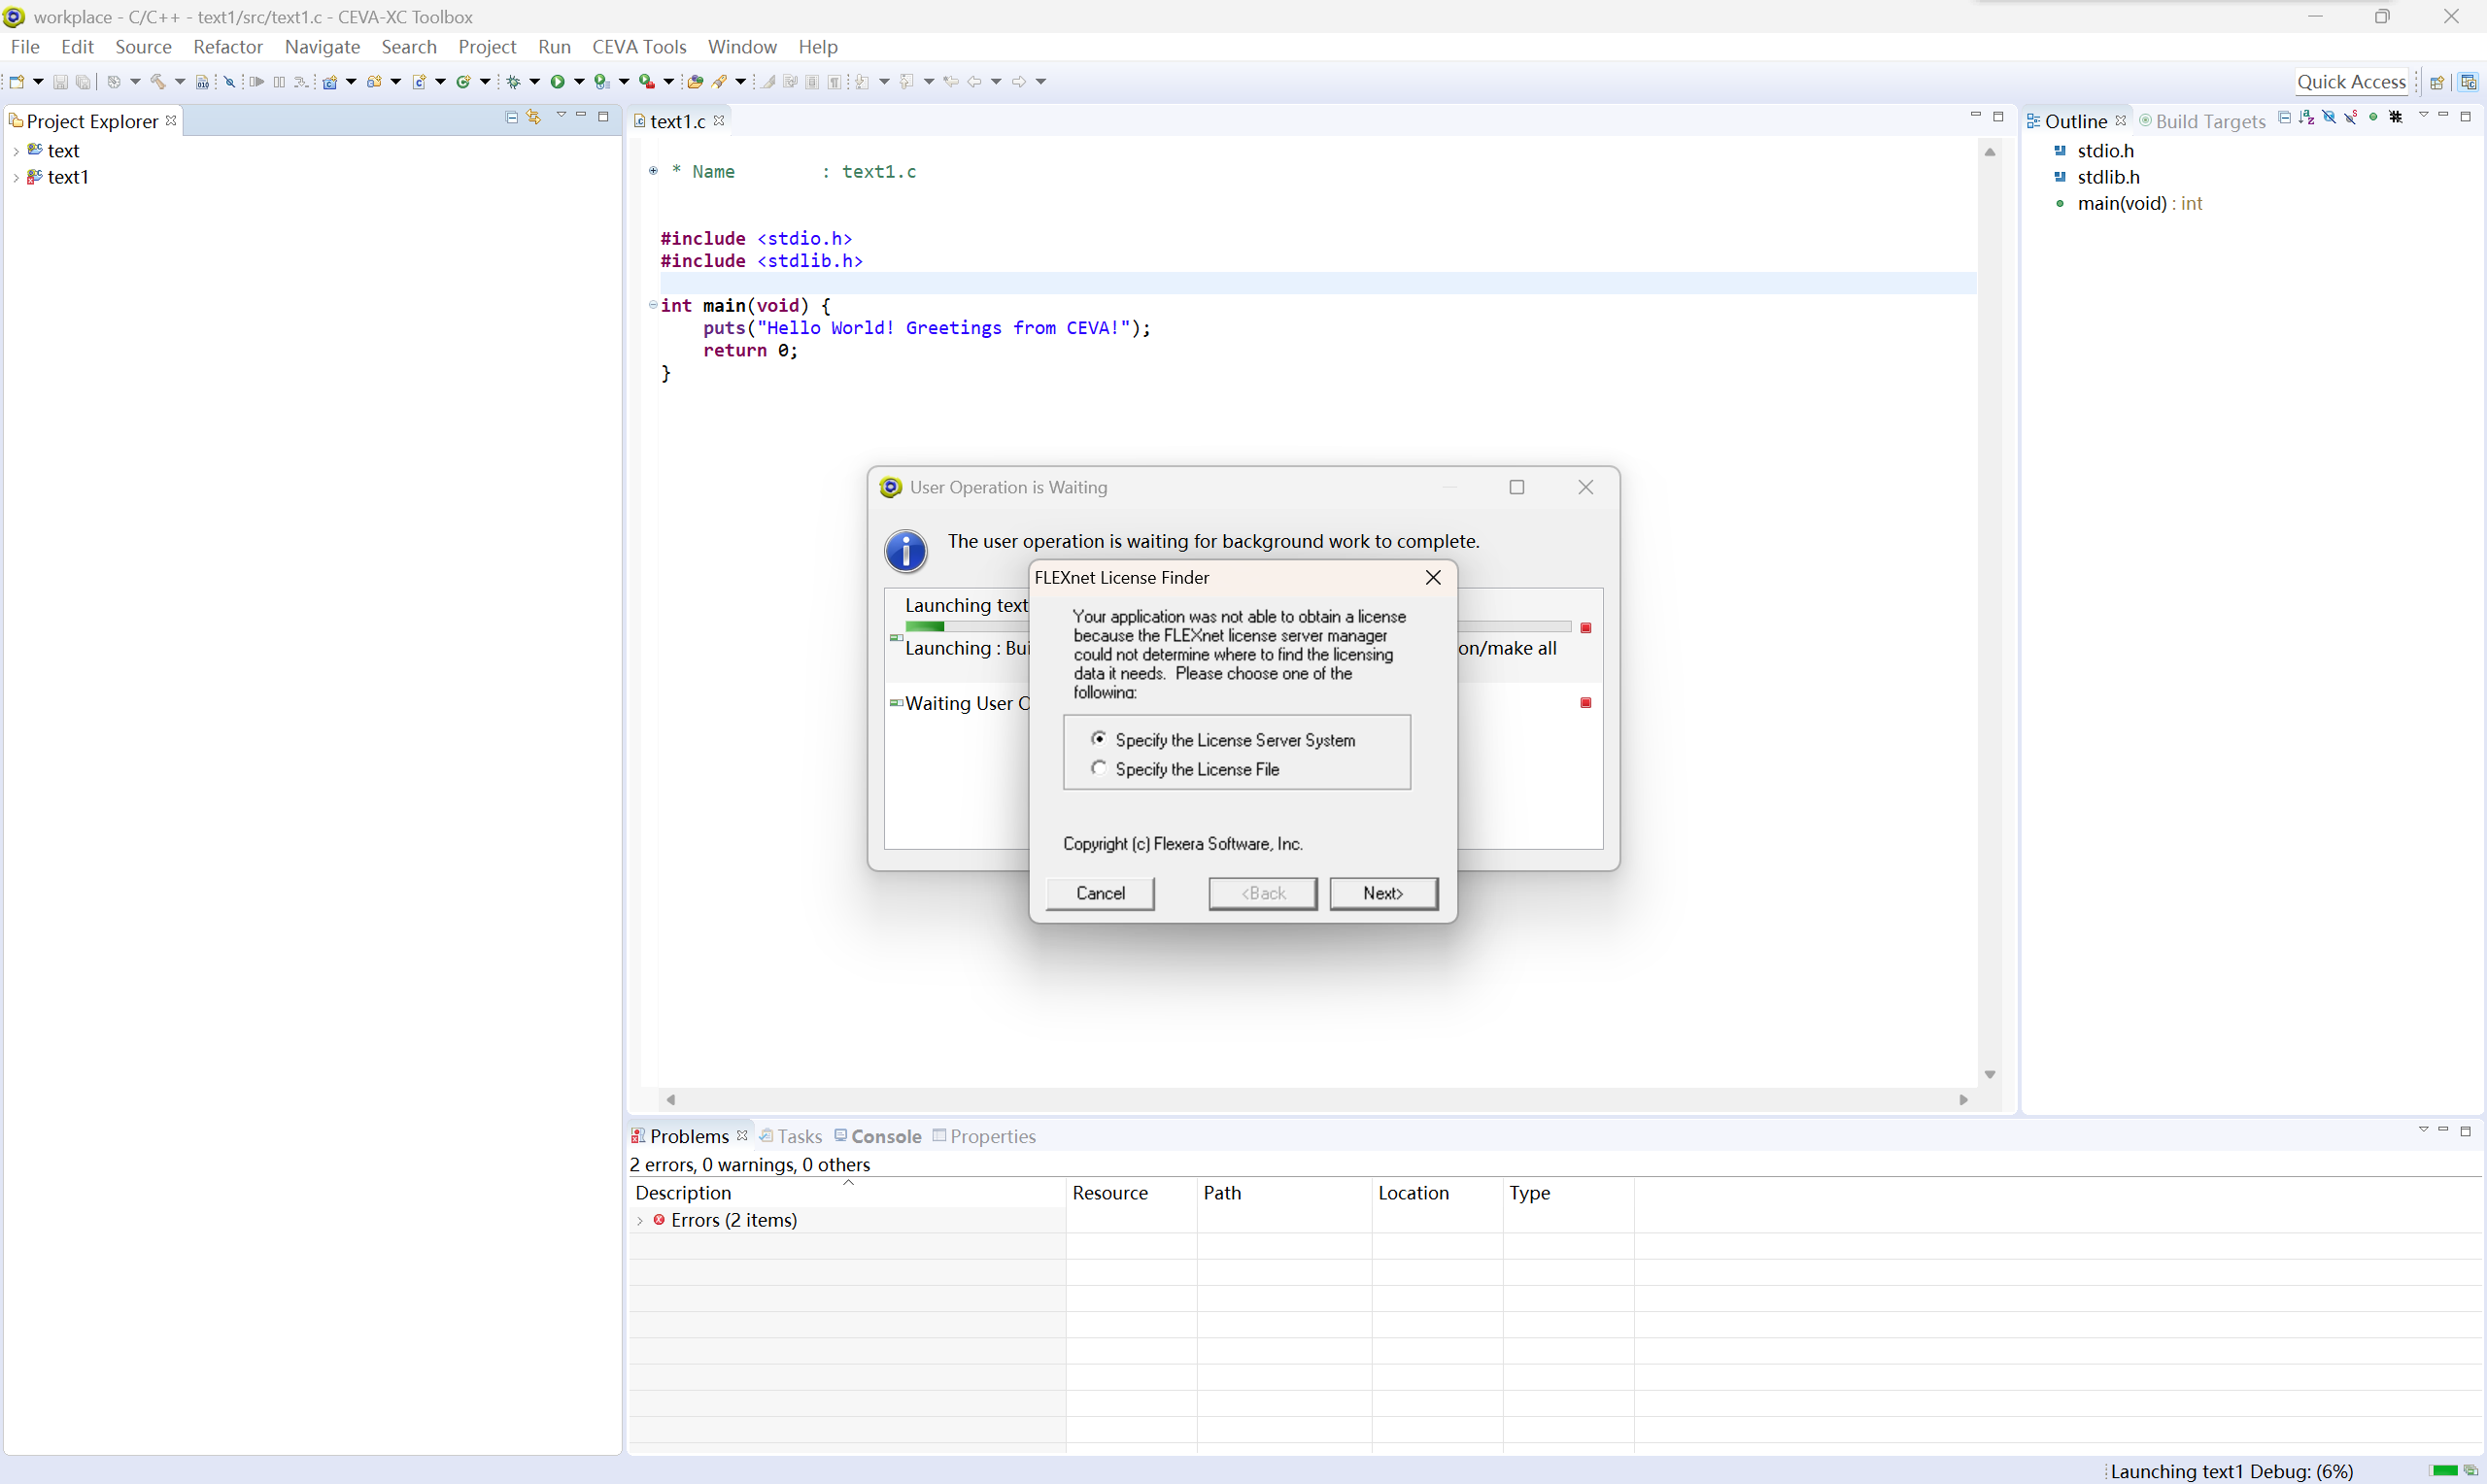This screenshot has width=2487, height=1484.
Task: Click the New Class green C icon
Action: 463,82
